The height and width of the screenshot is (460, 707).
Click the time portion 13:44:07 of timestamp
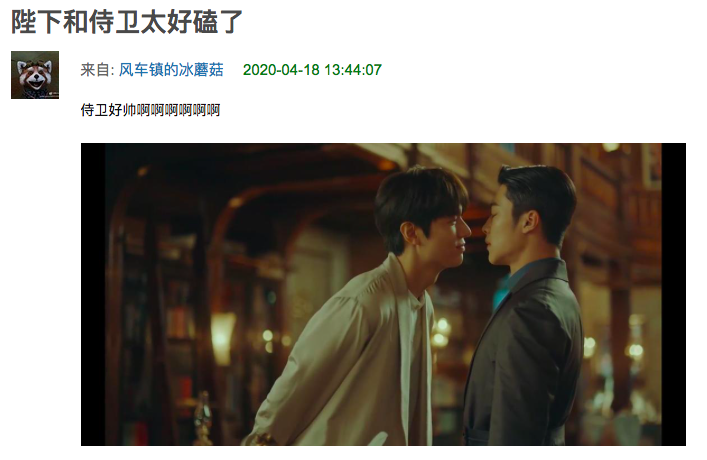353,70
